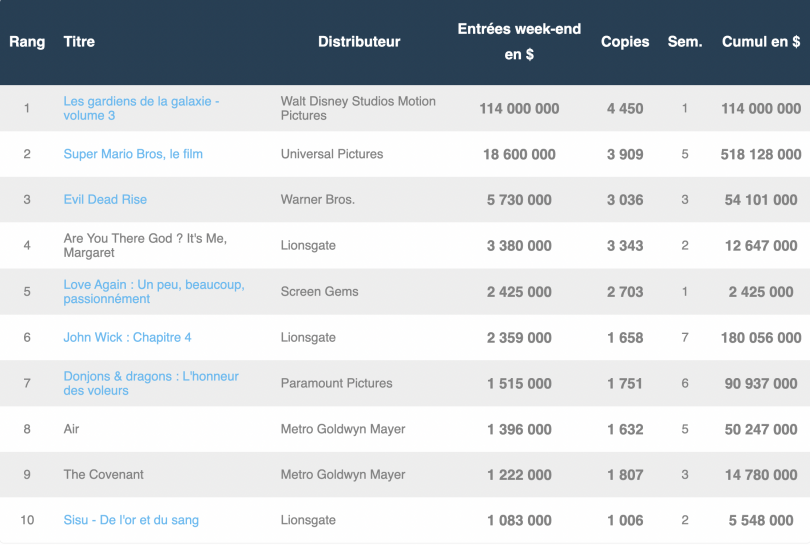The width and height of the screenshot is (810, 545).
Task: Click the Sem. column header
Action: (685, 42)
